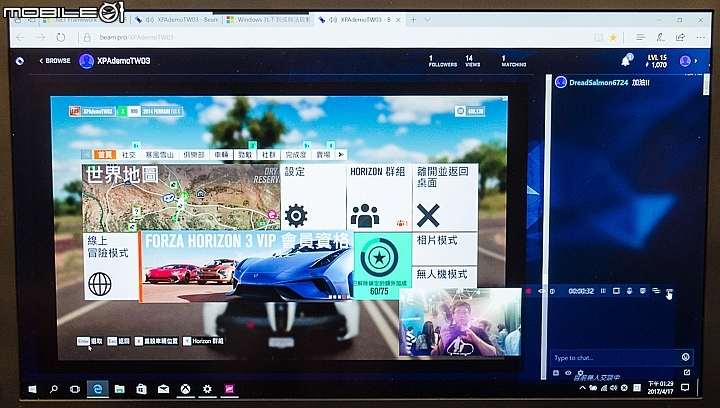This screenshot has height=408, width=720.
Task: Select the 暴風雪山 tab in game menu
Action: (159, 155)
